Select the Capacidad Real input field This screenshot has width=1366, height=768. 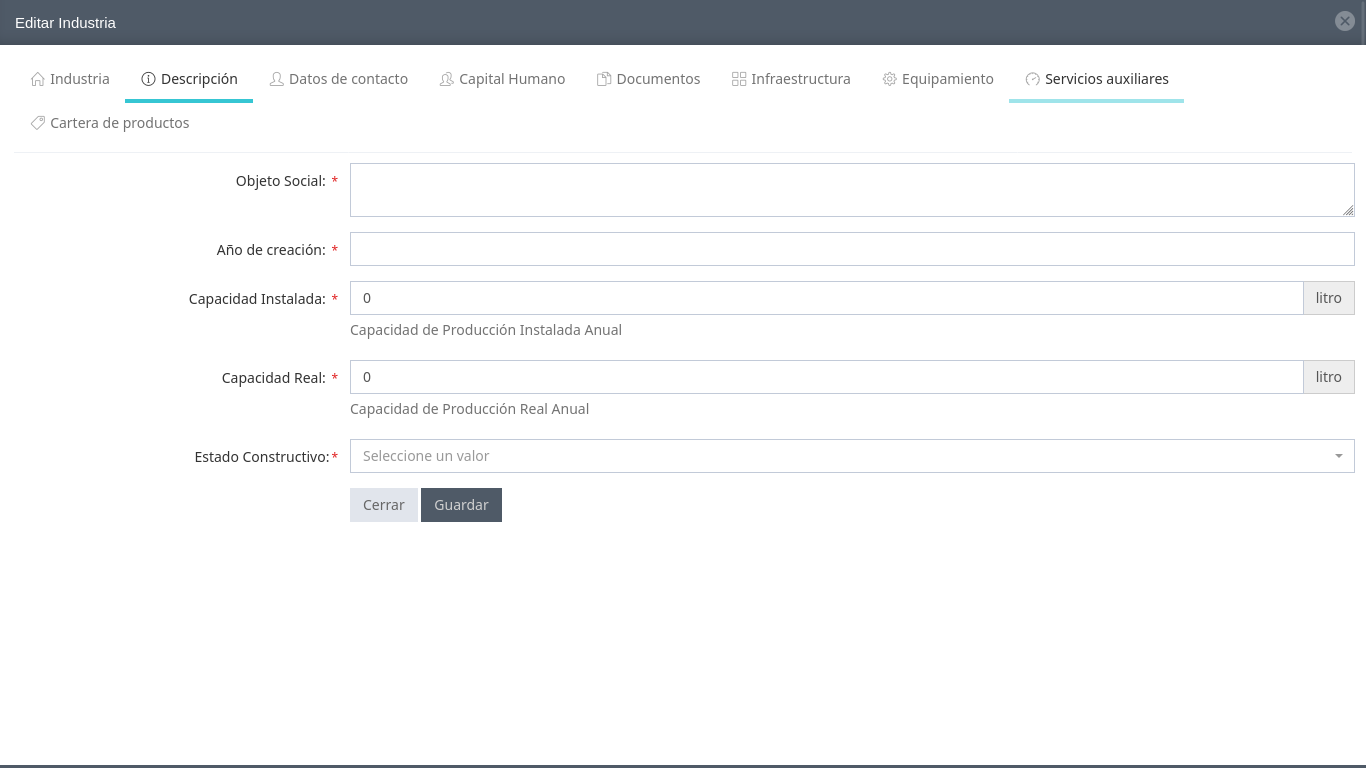825,377
